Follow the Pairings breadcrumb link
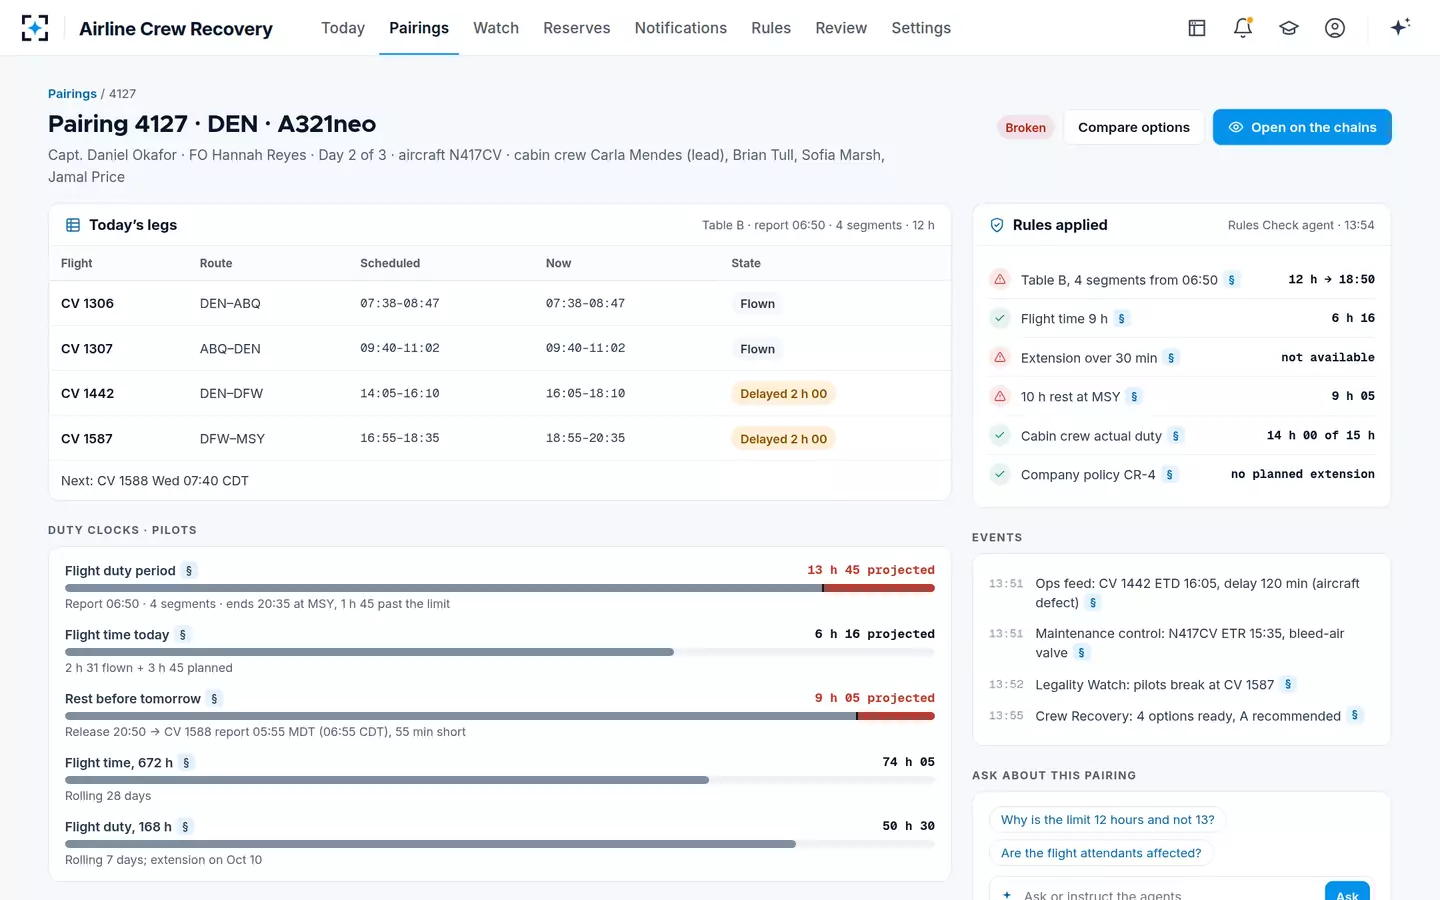The image size is (1440, 900). point(72,94)
